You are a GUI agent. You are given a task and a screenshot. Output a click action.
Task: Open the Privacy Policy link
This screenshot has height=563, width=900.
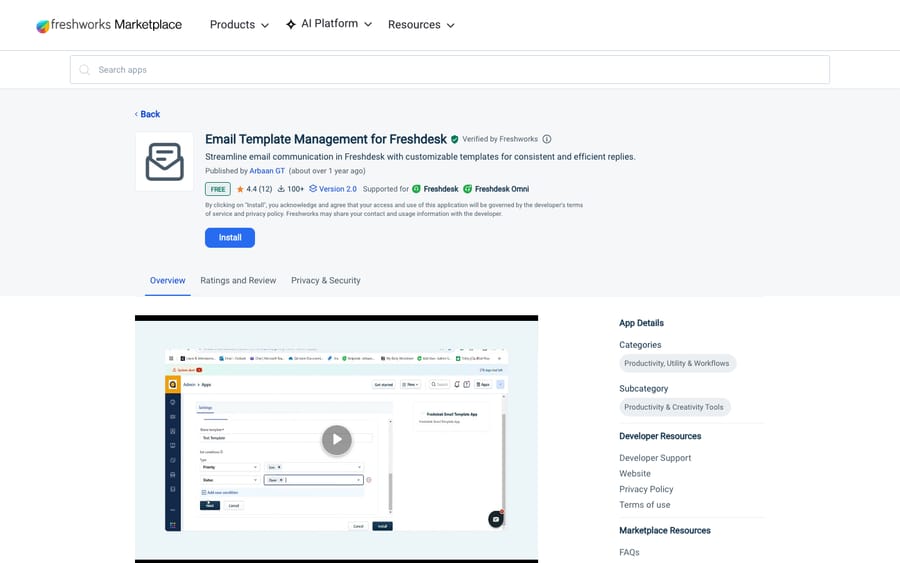click(646, 489)
